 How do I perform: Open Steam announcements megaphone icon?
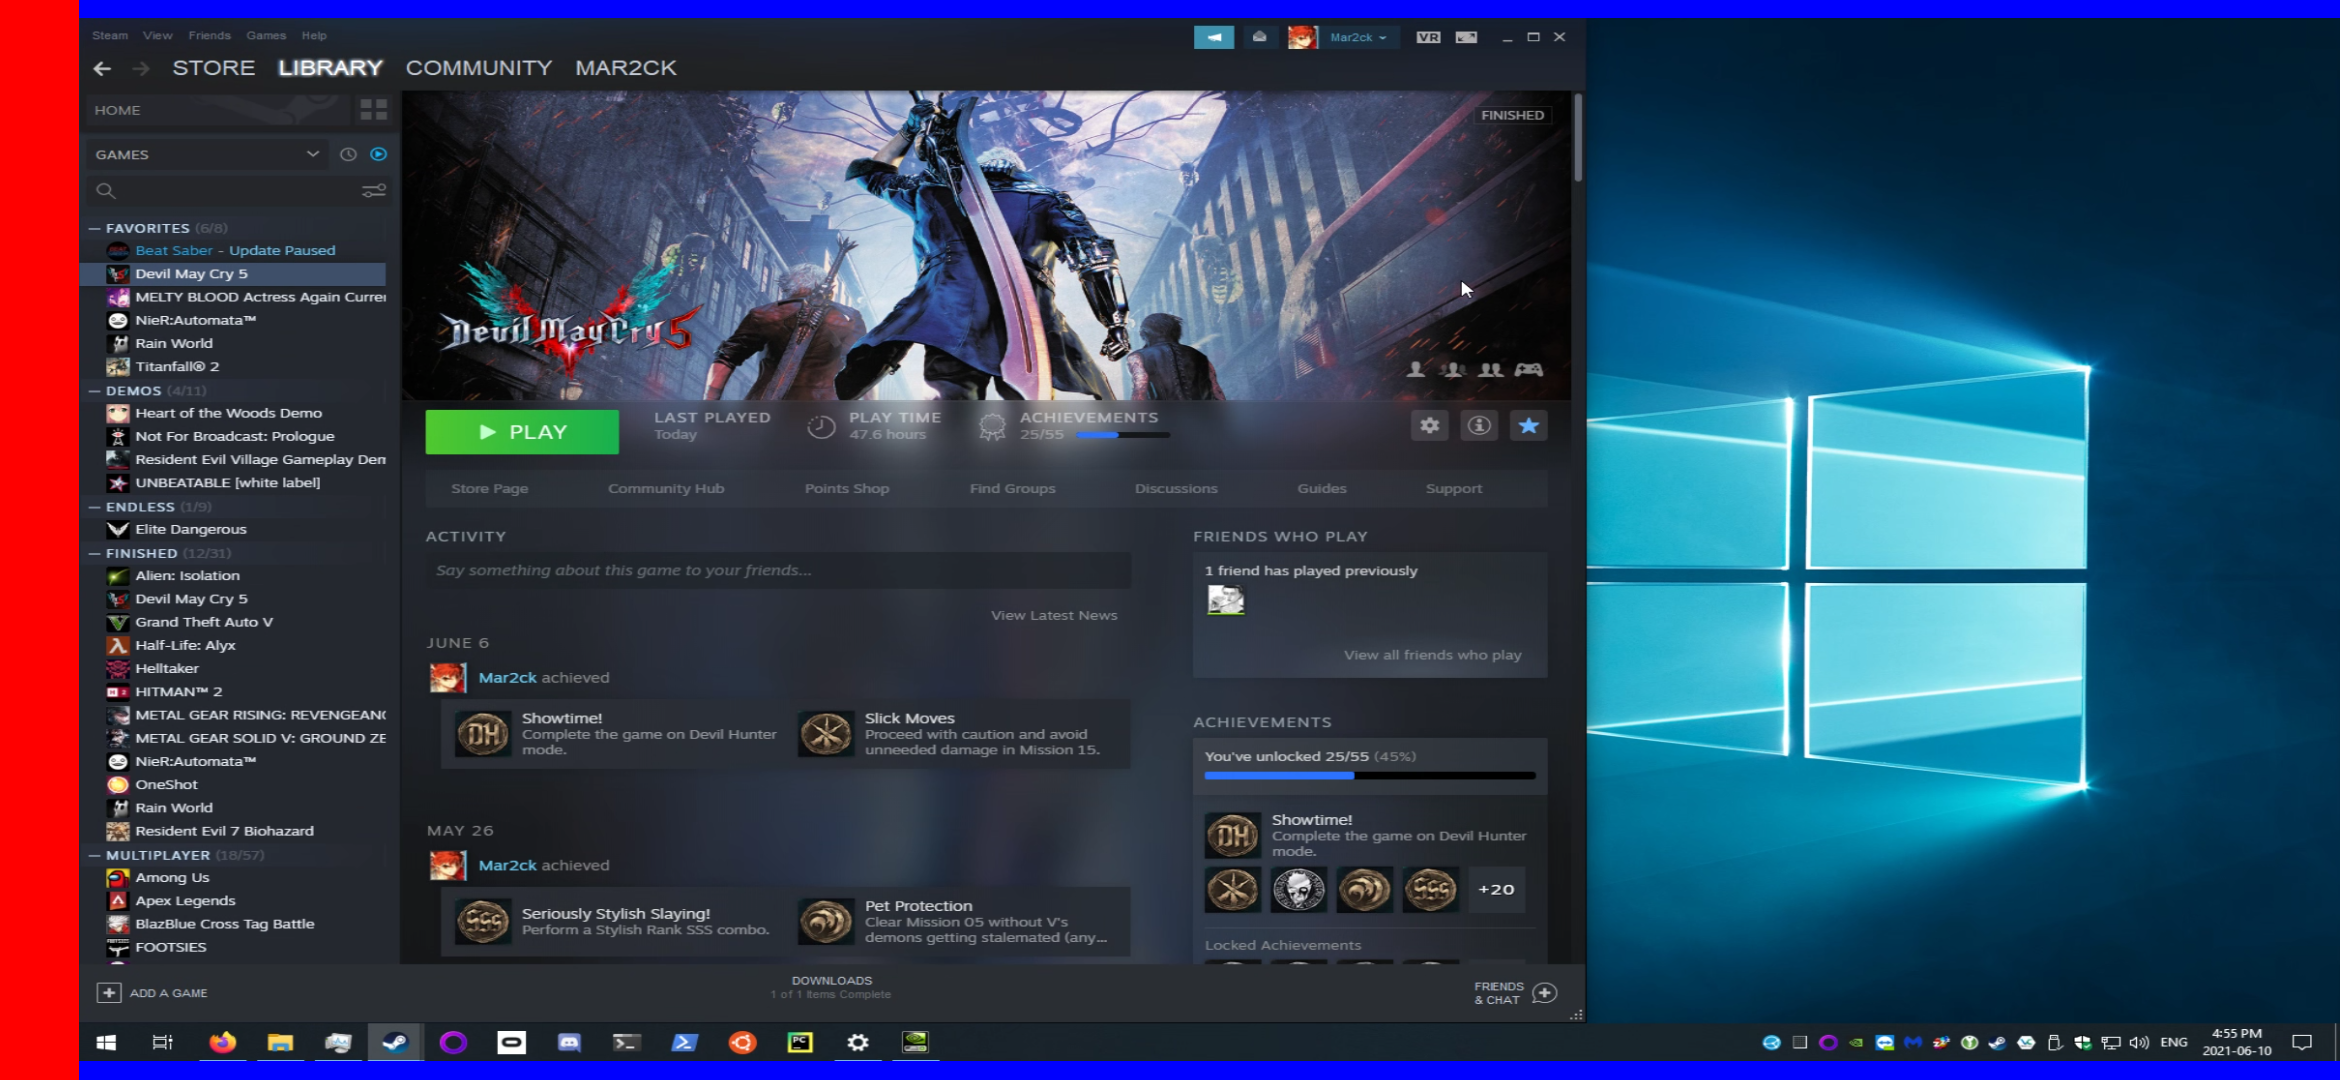click(1213, 37)
